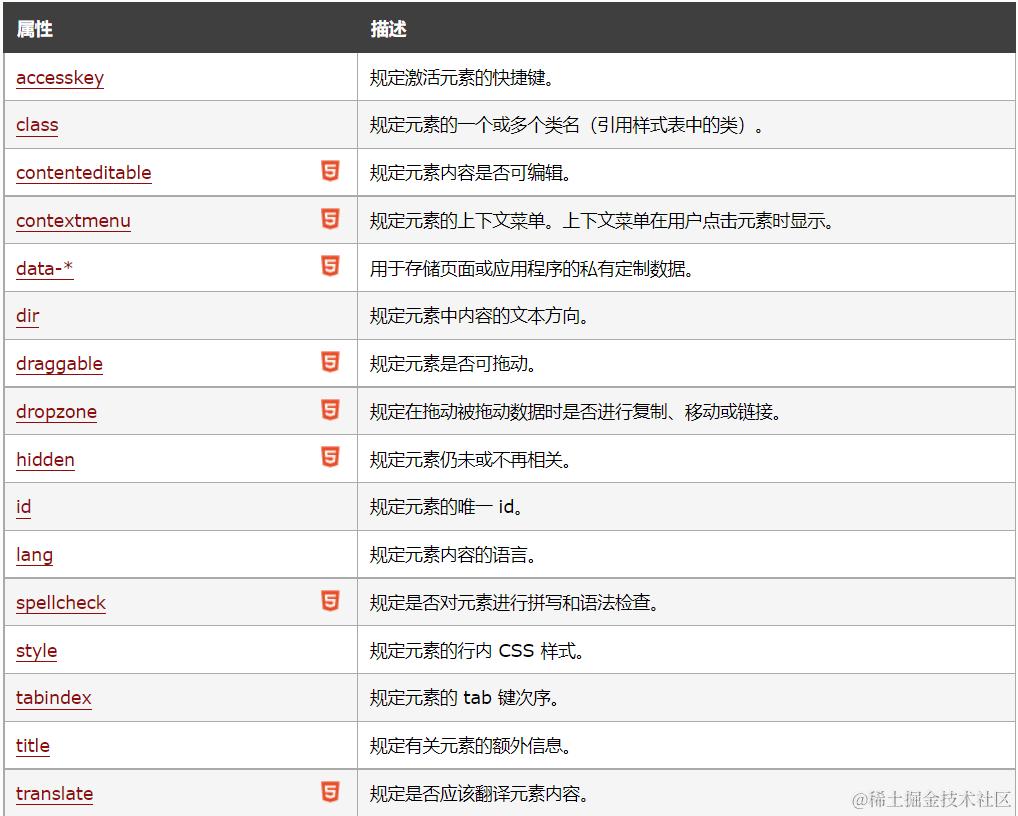Click the HTML5 badge beside dropzone
The image size is (1018, 816).
tap(330, 410)
